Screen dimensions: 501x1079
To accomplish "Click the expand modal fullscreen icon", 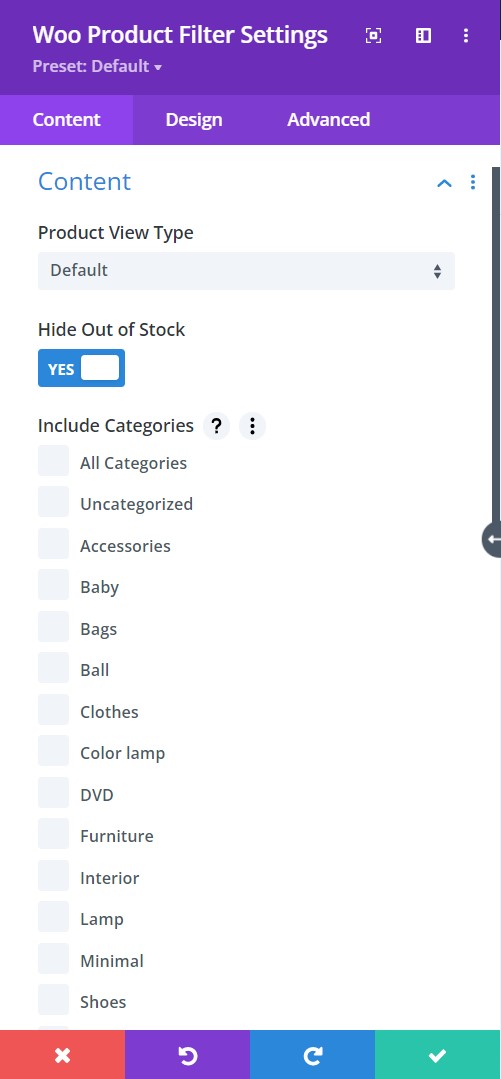I will 373,36.
